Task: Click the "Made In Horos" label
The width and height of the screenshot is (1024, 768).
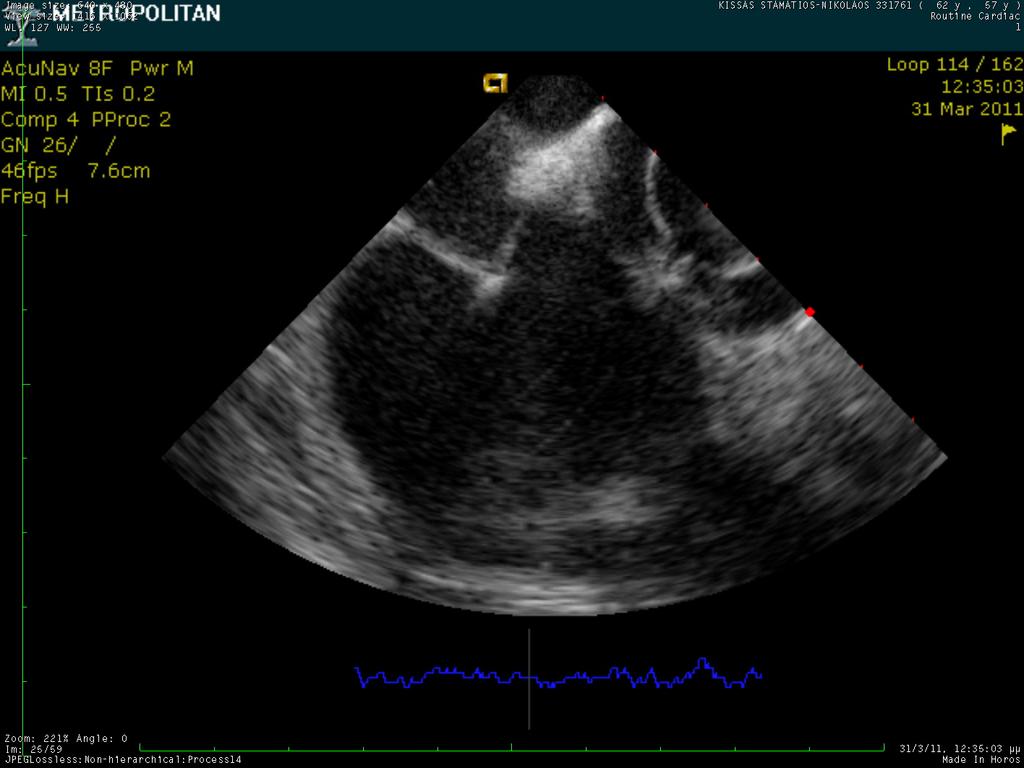Action: click(982, 760)
